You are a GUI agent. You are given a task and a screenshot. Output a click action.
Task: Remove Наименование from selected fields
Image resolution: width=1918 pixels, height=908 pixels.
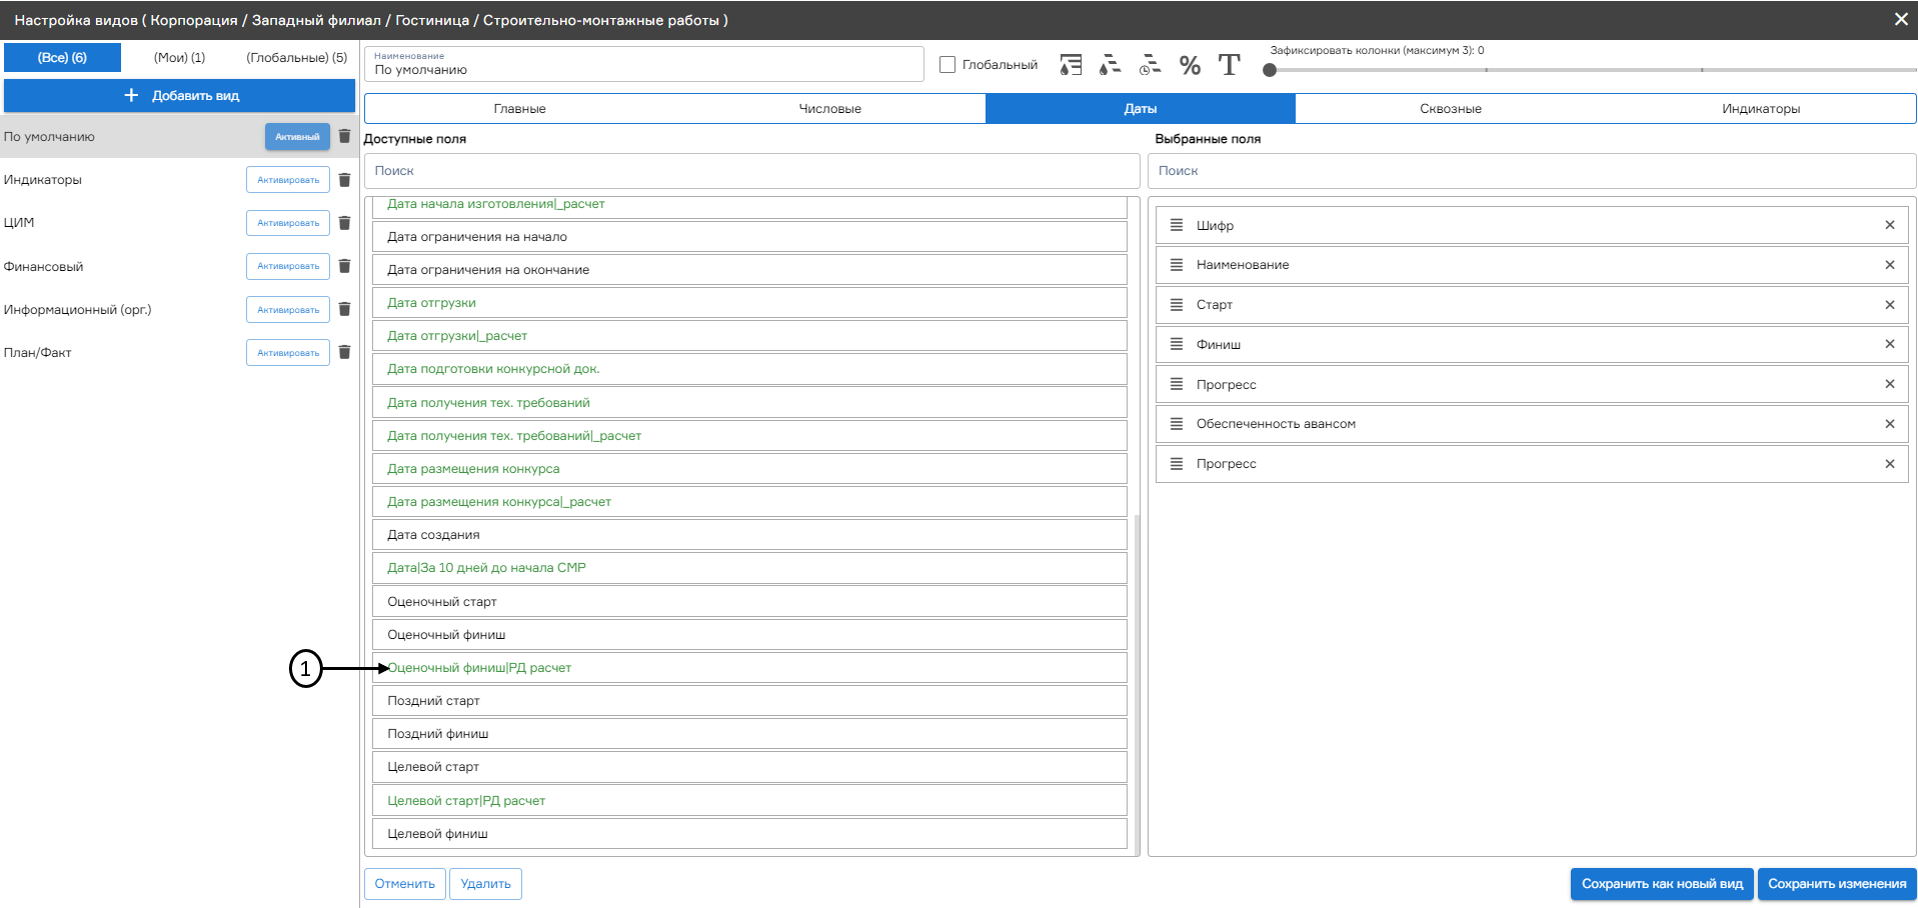click(x=1890, y=265)
